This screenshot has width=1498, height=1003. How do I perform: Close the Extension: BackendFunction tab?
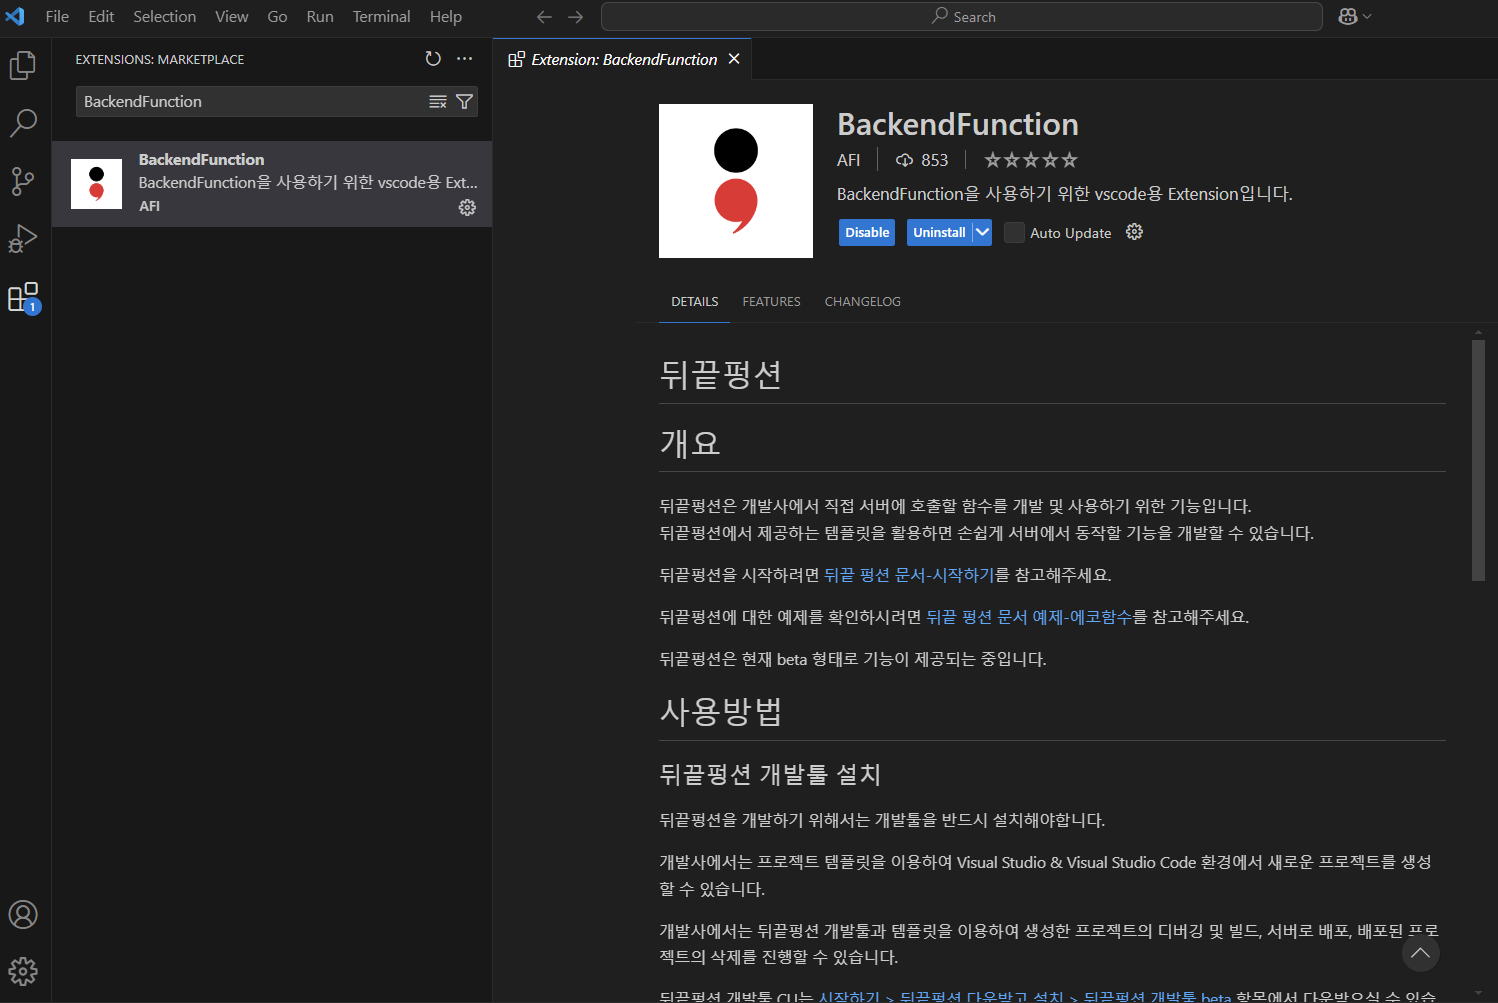tap(734, 59)
